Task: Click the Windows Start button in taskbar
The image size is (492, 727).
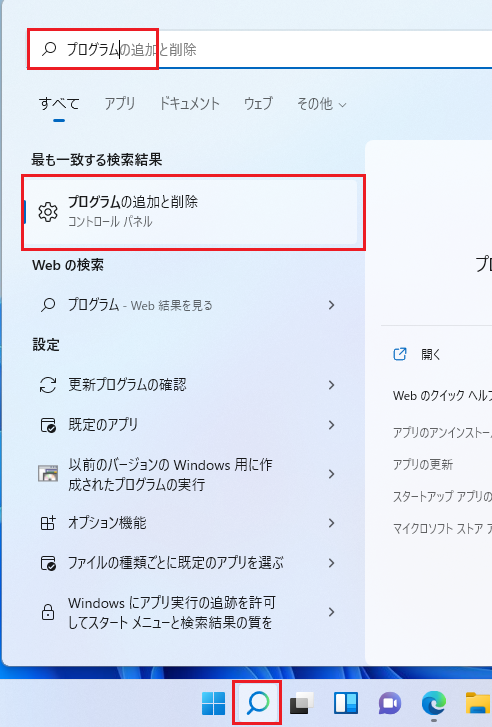Action: 213,703
